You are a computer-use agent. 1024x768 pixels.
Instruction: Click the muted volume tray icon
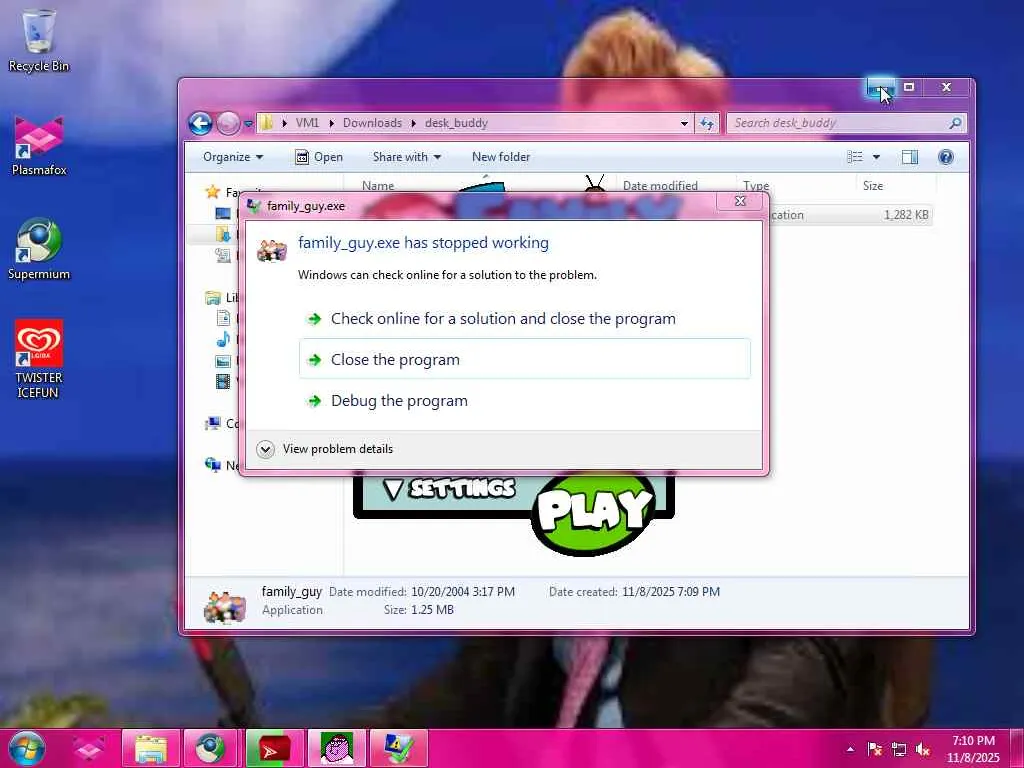(923, 749)
